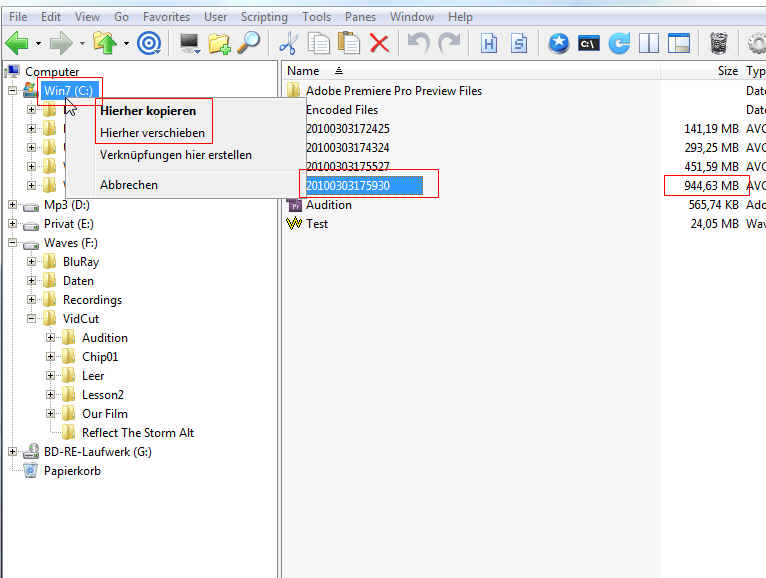Open dropdown arrow next to Back button

pos(38,44)
